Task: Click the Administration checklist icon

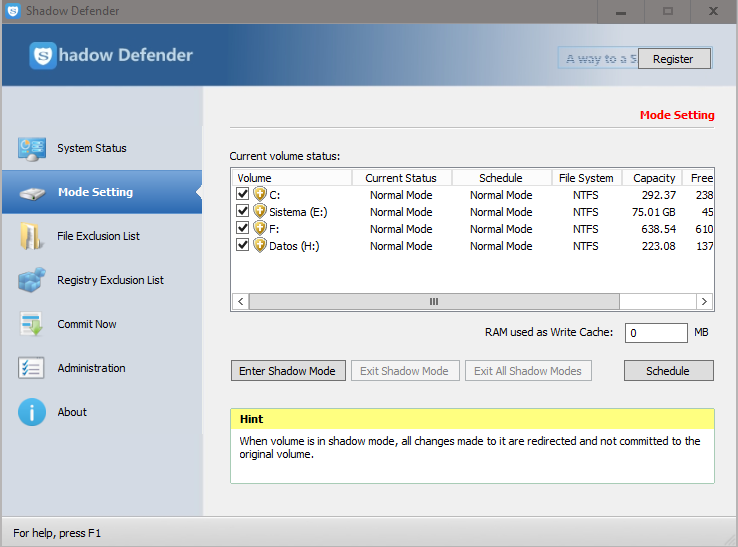Action: pos(31,368)
